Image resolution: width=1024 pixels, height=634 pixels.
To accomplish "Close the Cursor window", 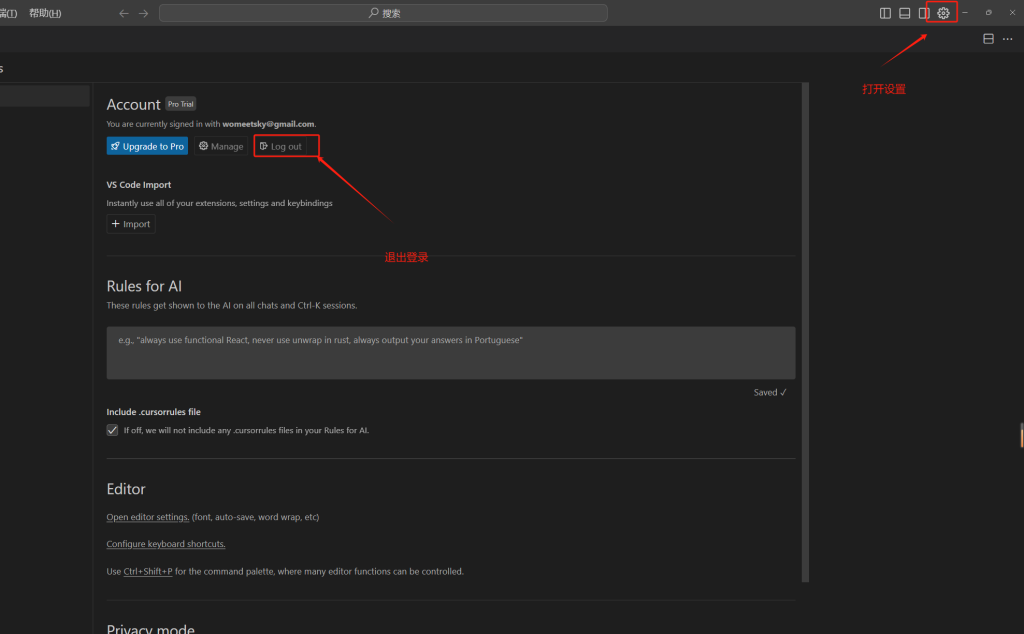I will 1012,13.
